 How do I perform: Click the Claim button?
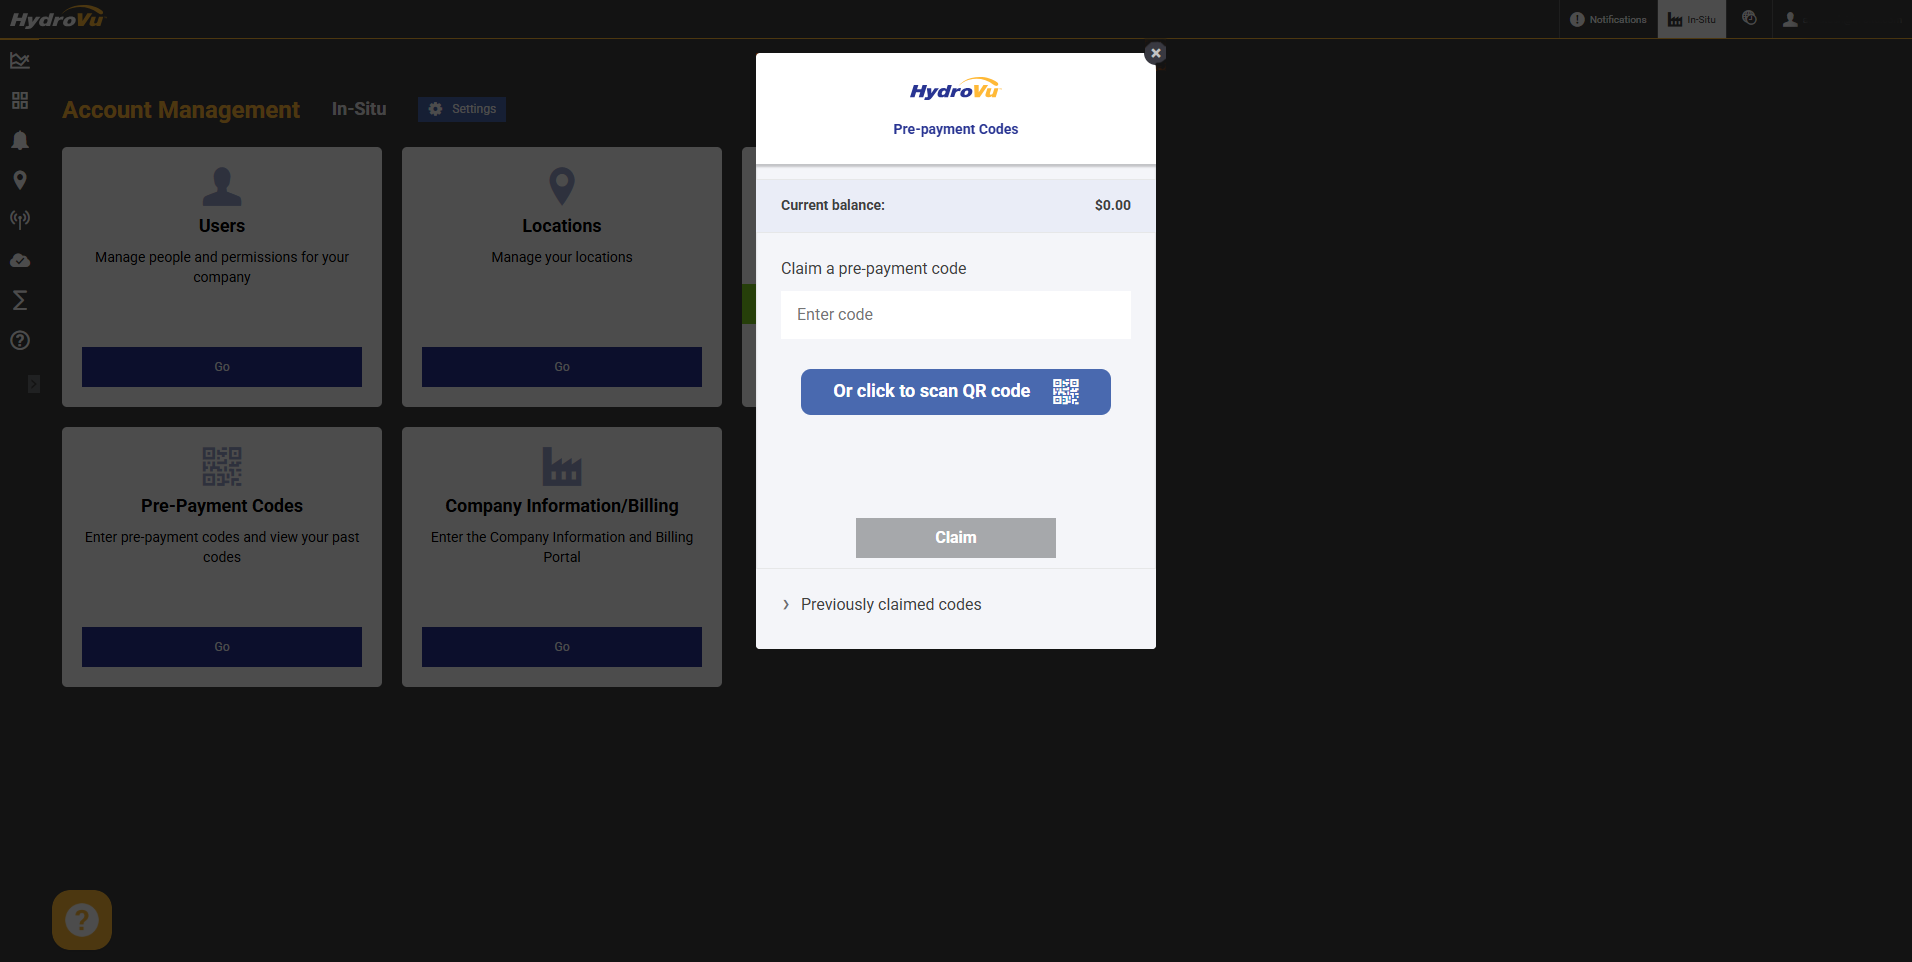pos(956,538)
